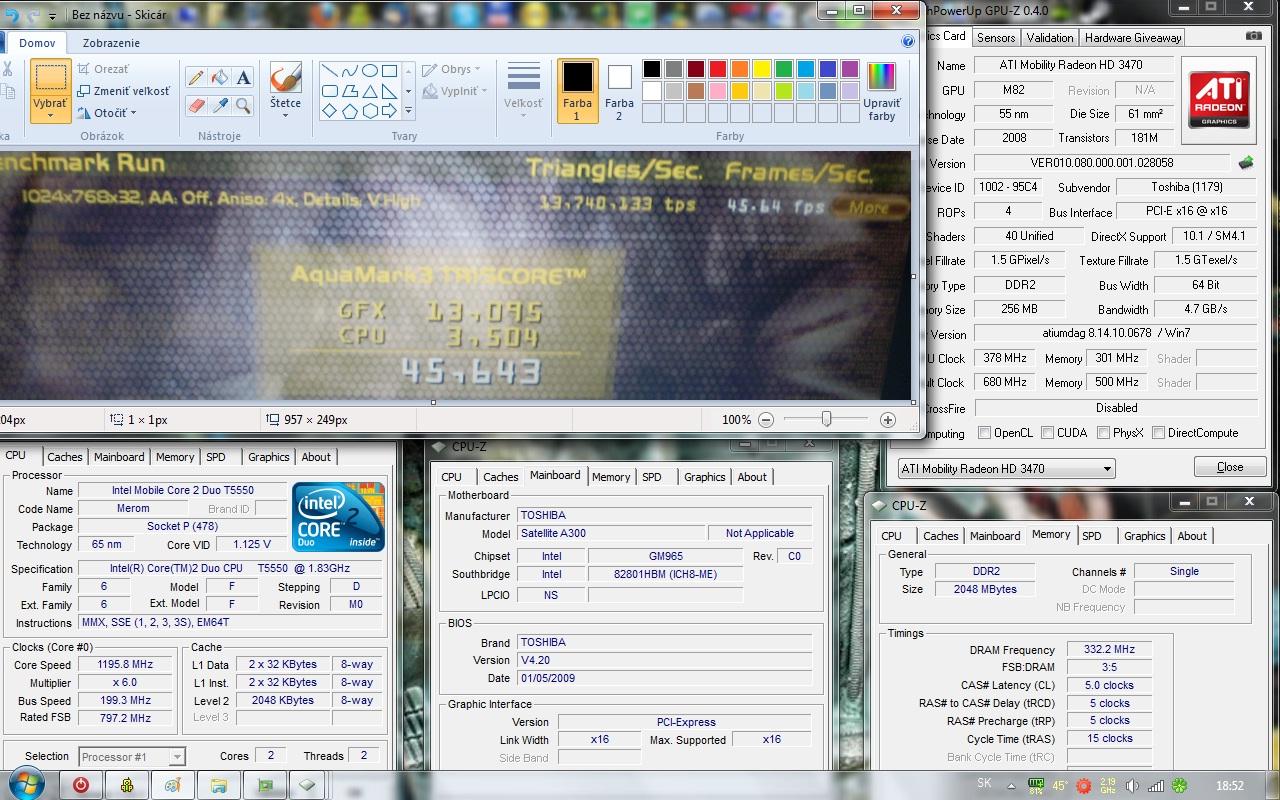Open Validation tab in GPU-Z
This screenshot has width=1280, height=800.
pyautogui.click(x=1050, y=38)
